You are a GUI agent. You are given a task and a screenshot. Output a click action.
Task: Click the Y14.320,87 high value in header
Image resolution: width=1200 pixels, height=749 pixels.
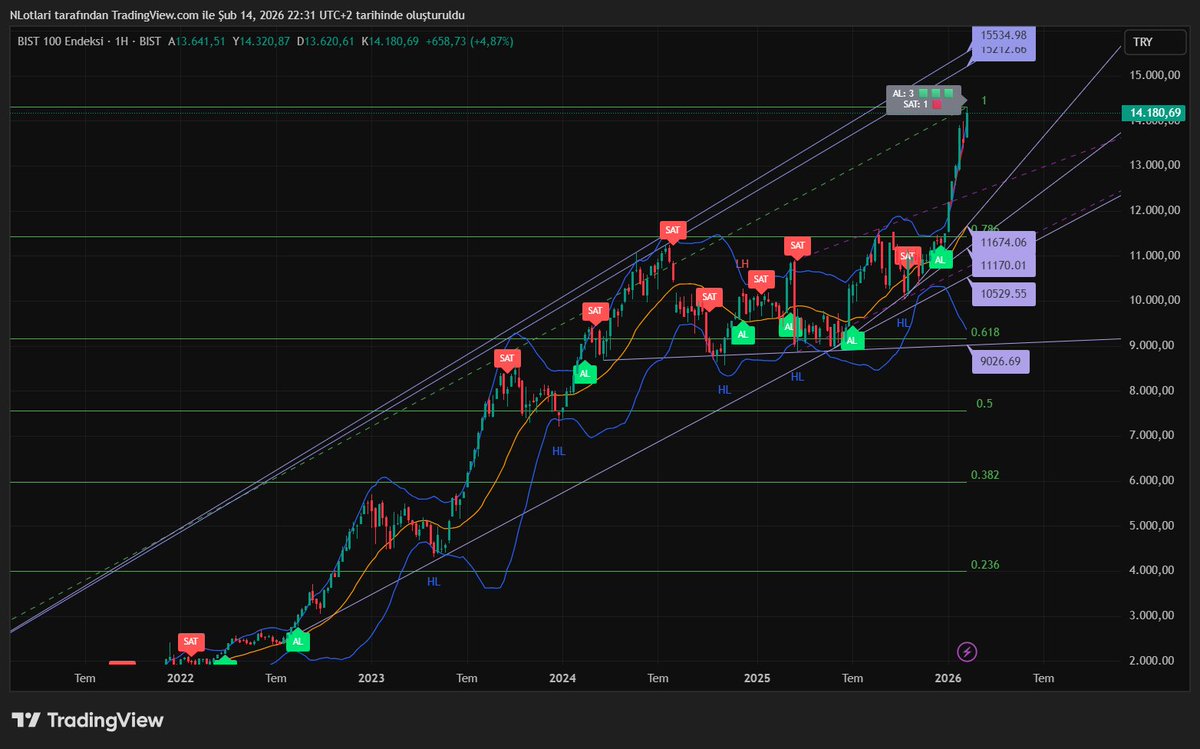tap(261, 41)
